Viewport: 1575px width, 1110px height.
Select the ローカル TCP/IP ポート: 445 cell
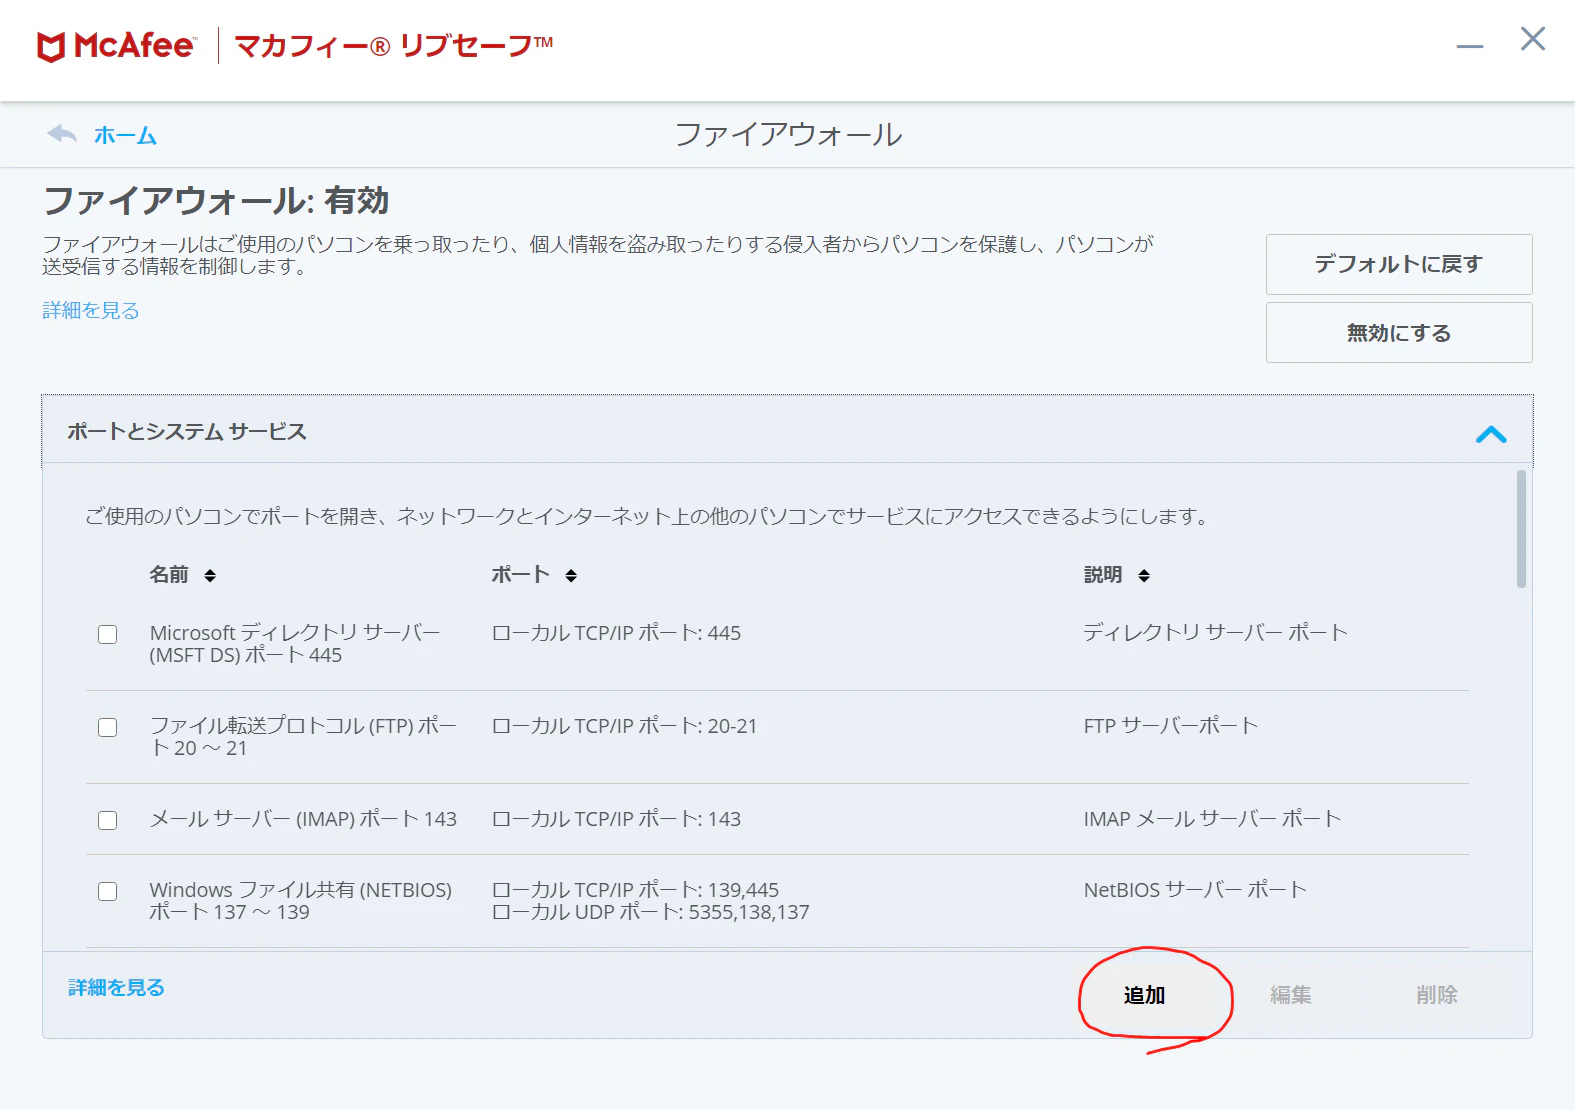[616, 633]
